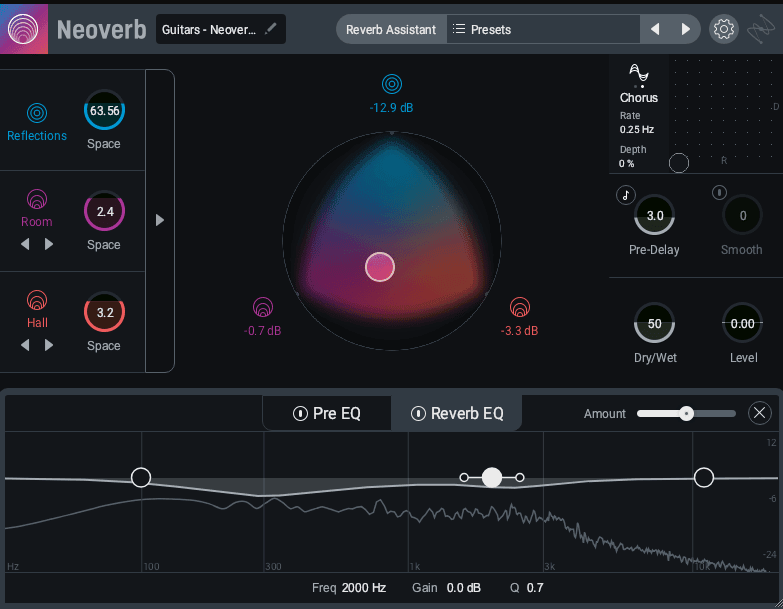Select the filled mid EQ node
Screen dimensions: 783x609
pyautogui.click(x=492, y=477)
